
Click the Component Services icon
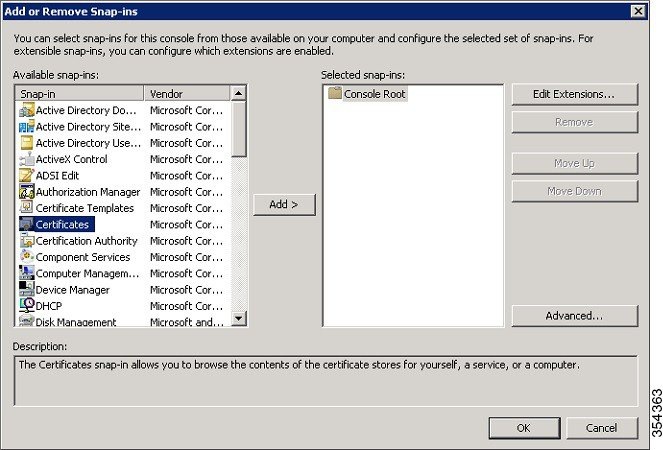pyautogui.click(x=27, y=257)
